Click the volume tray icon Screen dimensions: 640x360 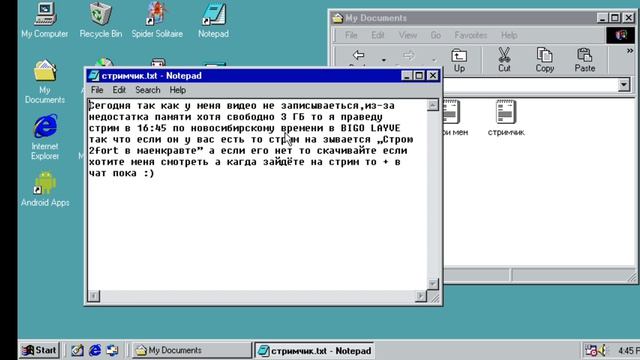[602, 350]
